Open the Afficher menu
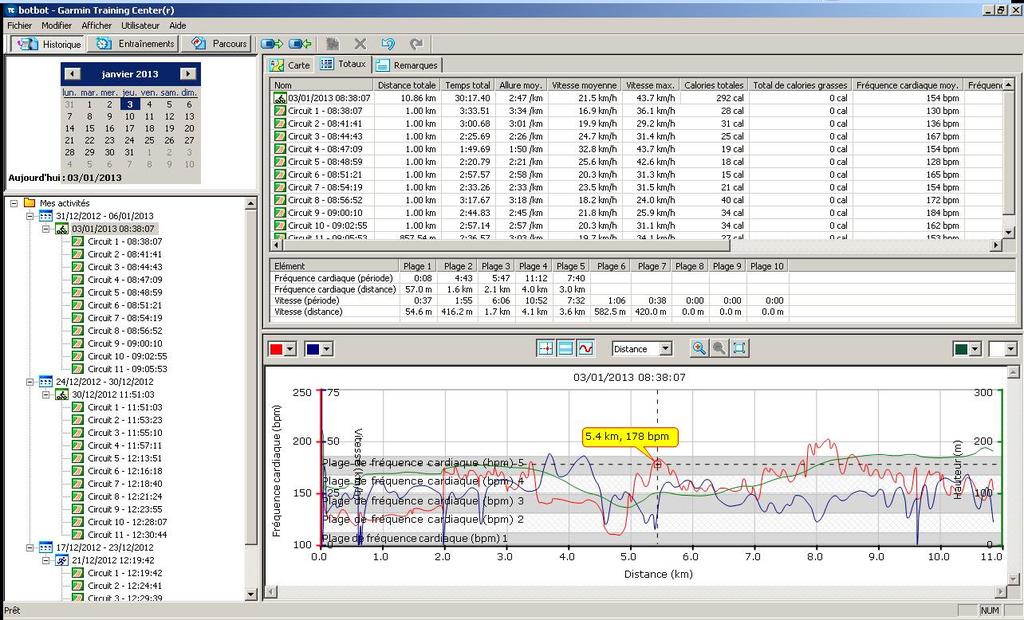Screen dimensions: 1024x620 pos(97,24)
